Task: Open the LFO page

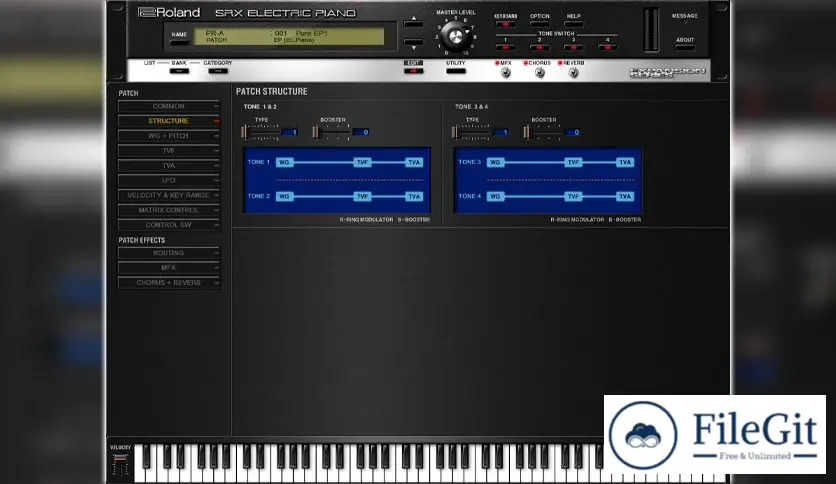Action: (168, 181)
